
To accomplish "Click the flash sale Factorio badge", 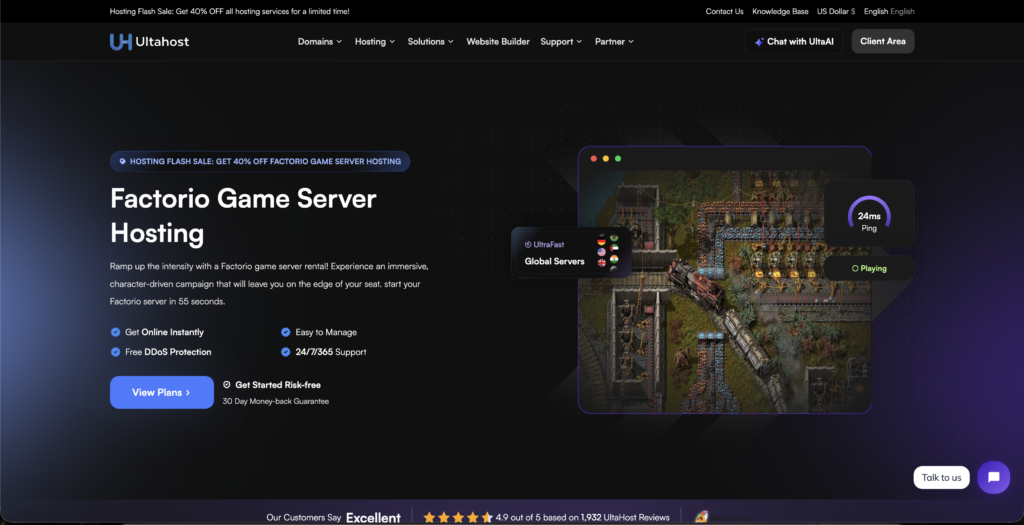I will point(260,161).
